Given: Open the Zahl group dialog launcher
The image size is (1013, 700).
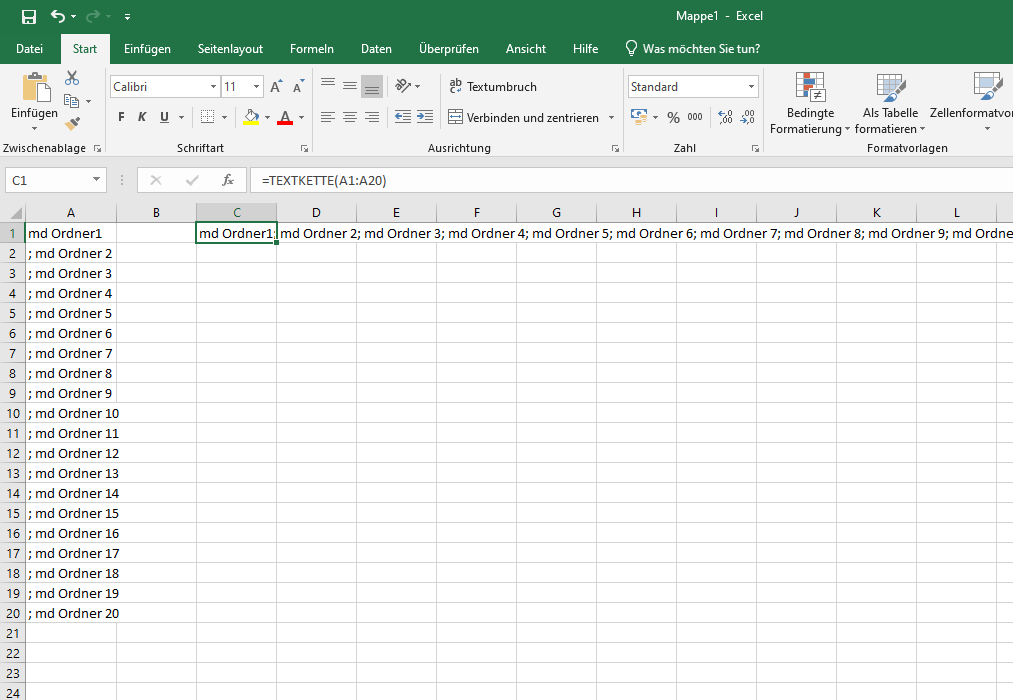Looking at the screenshot, I should [x=755, y=149].
